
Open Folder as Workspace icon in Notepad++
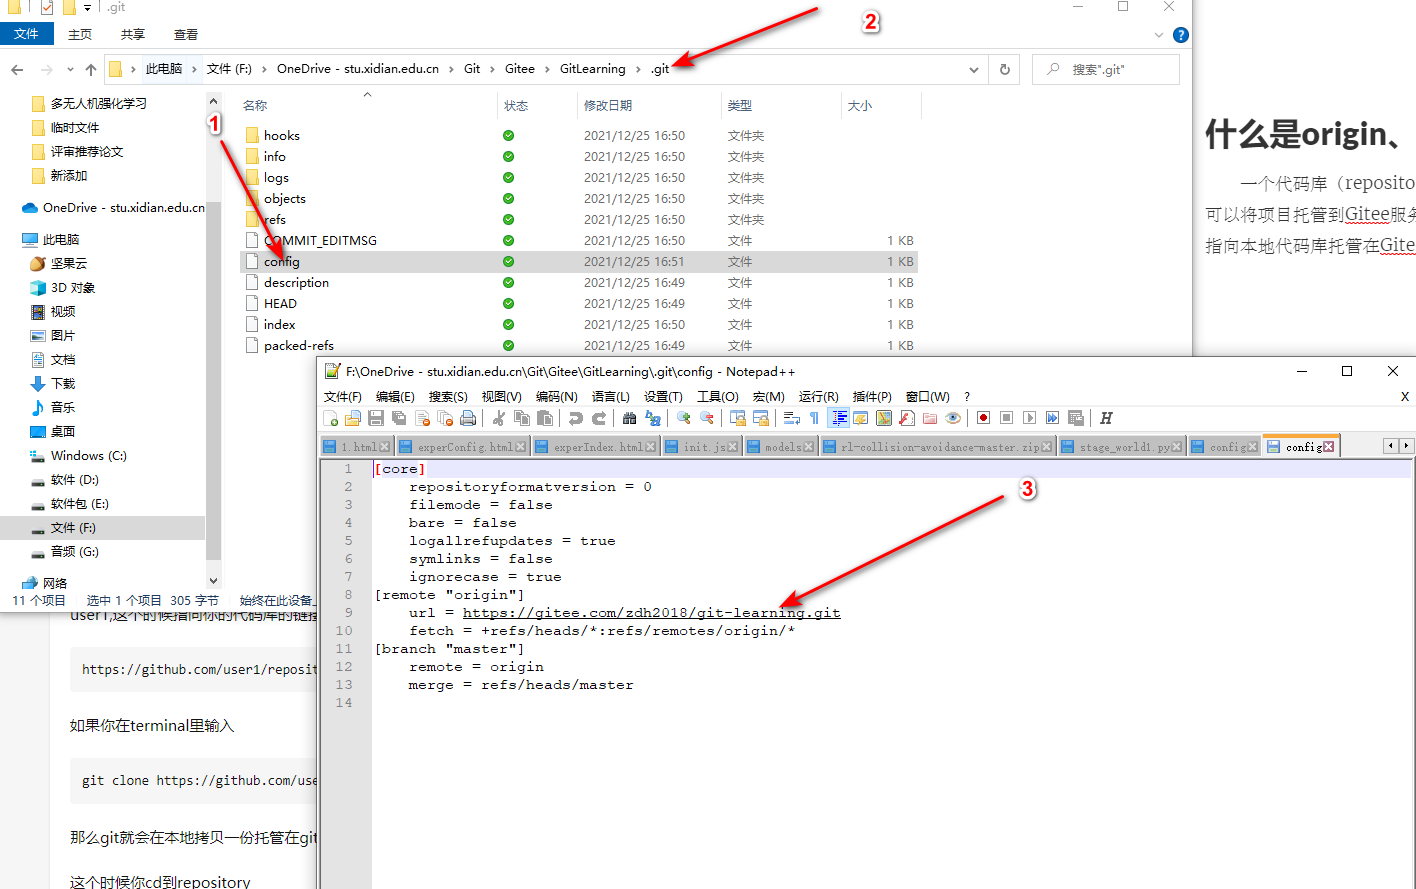(930, 418)
